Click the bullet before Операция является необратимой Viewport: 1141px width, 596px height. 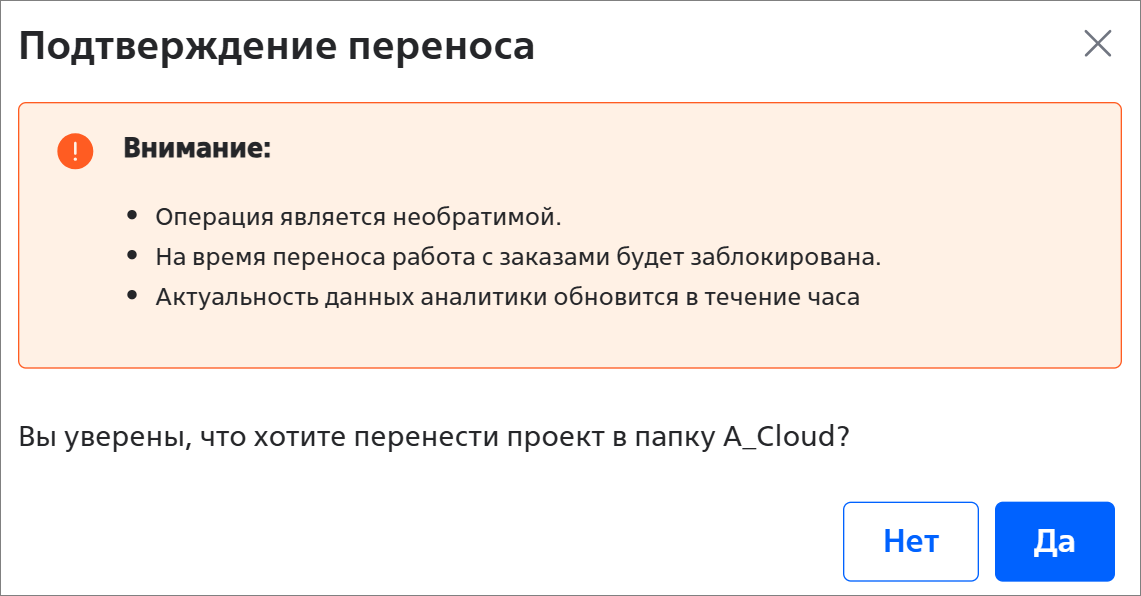pyautogui.click(x=132, y=215)
